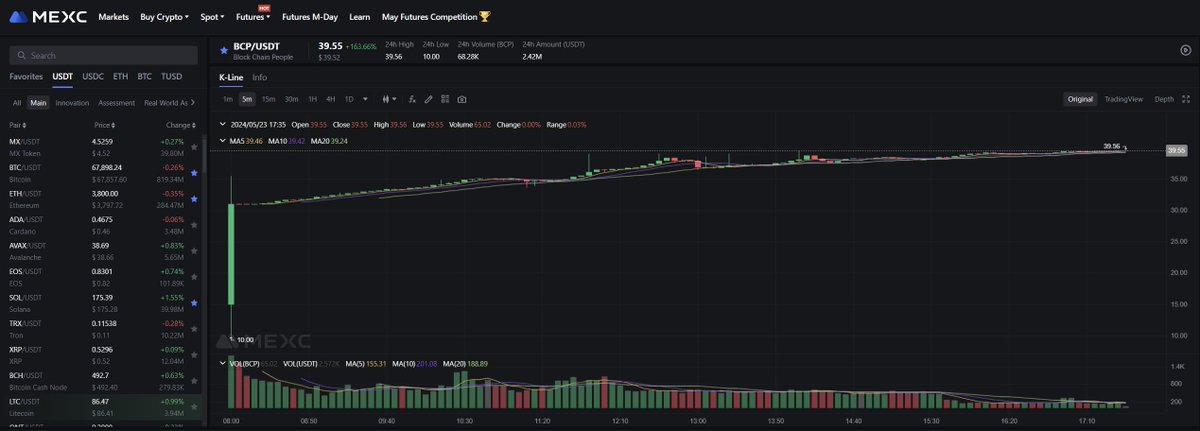This screenshot has height=431, width=1200.
Task: Switch to the BTC market tab
Action: pos(144,76)
